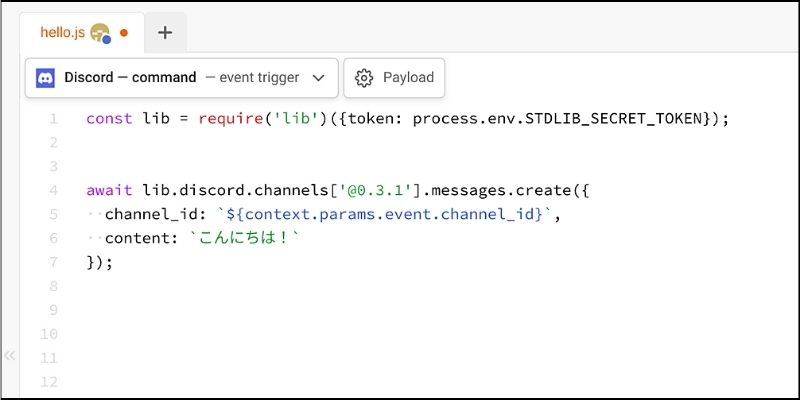This screenshot has width=800, height=400.
Task: Click '${context.params.event.channel_id}' template string
Action: pos(385,214)
